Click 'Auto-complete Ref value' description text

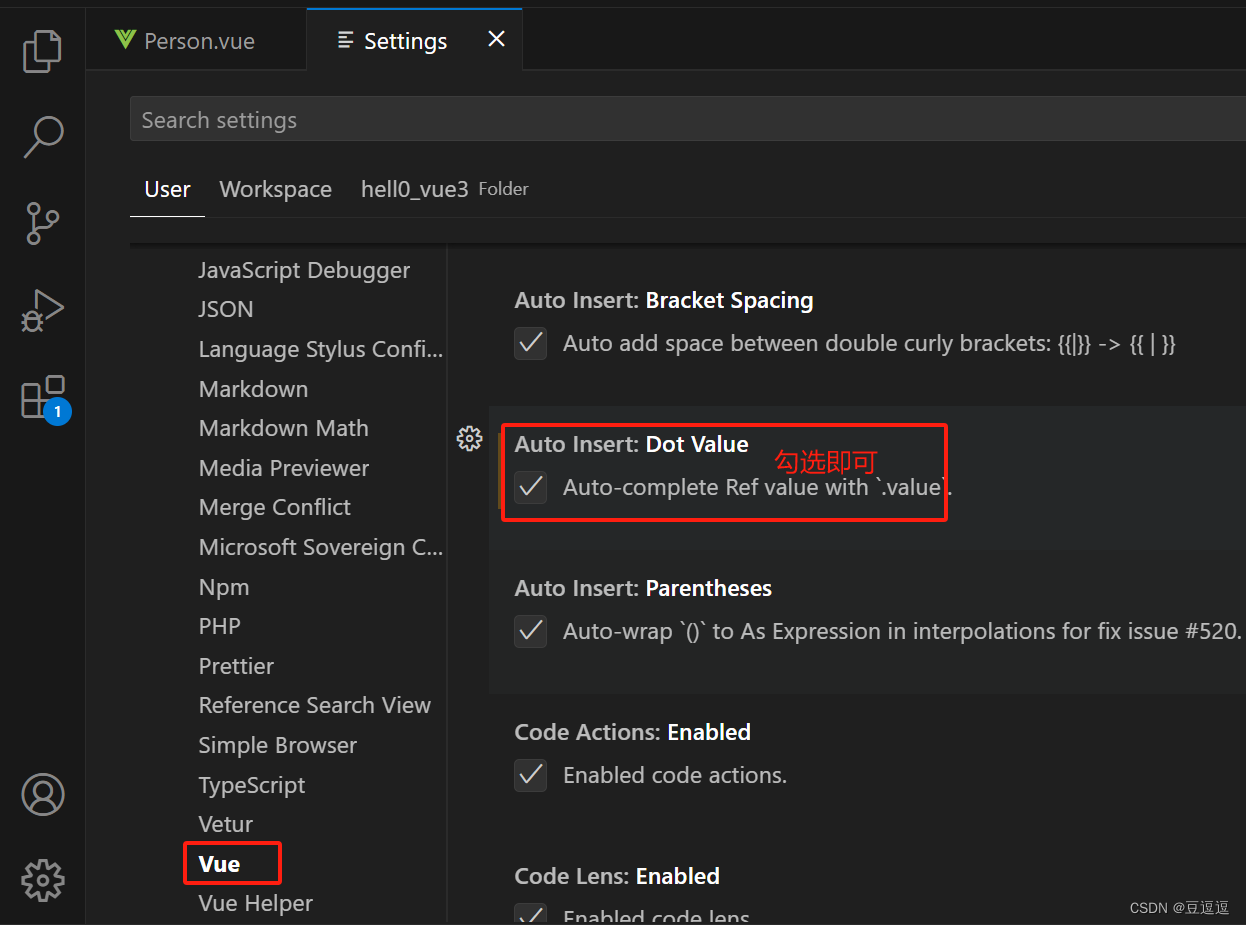(758, 487)
